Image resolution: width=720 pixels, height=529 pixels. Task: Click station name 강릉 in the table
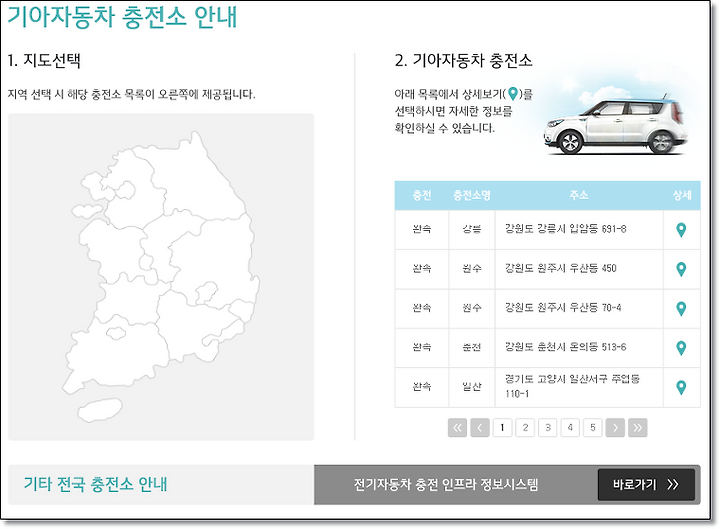point(472,229)
